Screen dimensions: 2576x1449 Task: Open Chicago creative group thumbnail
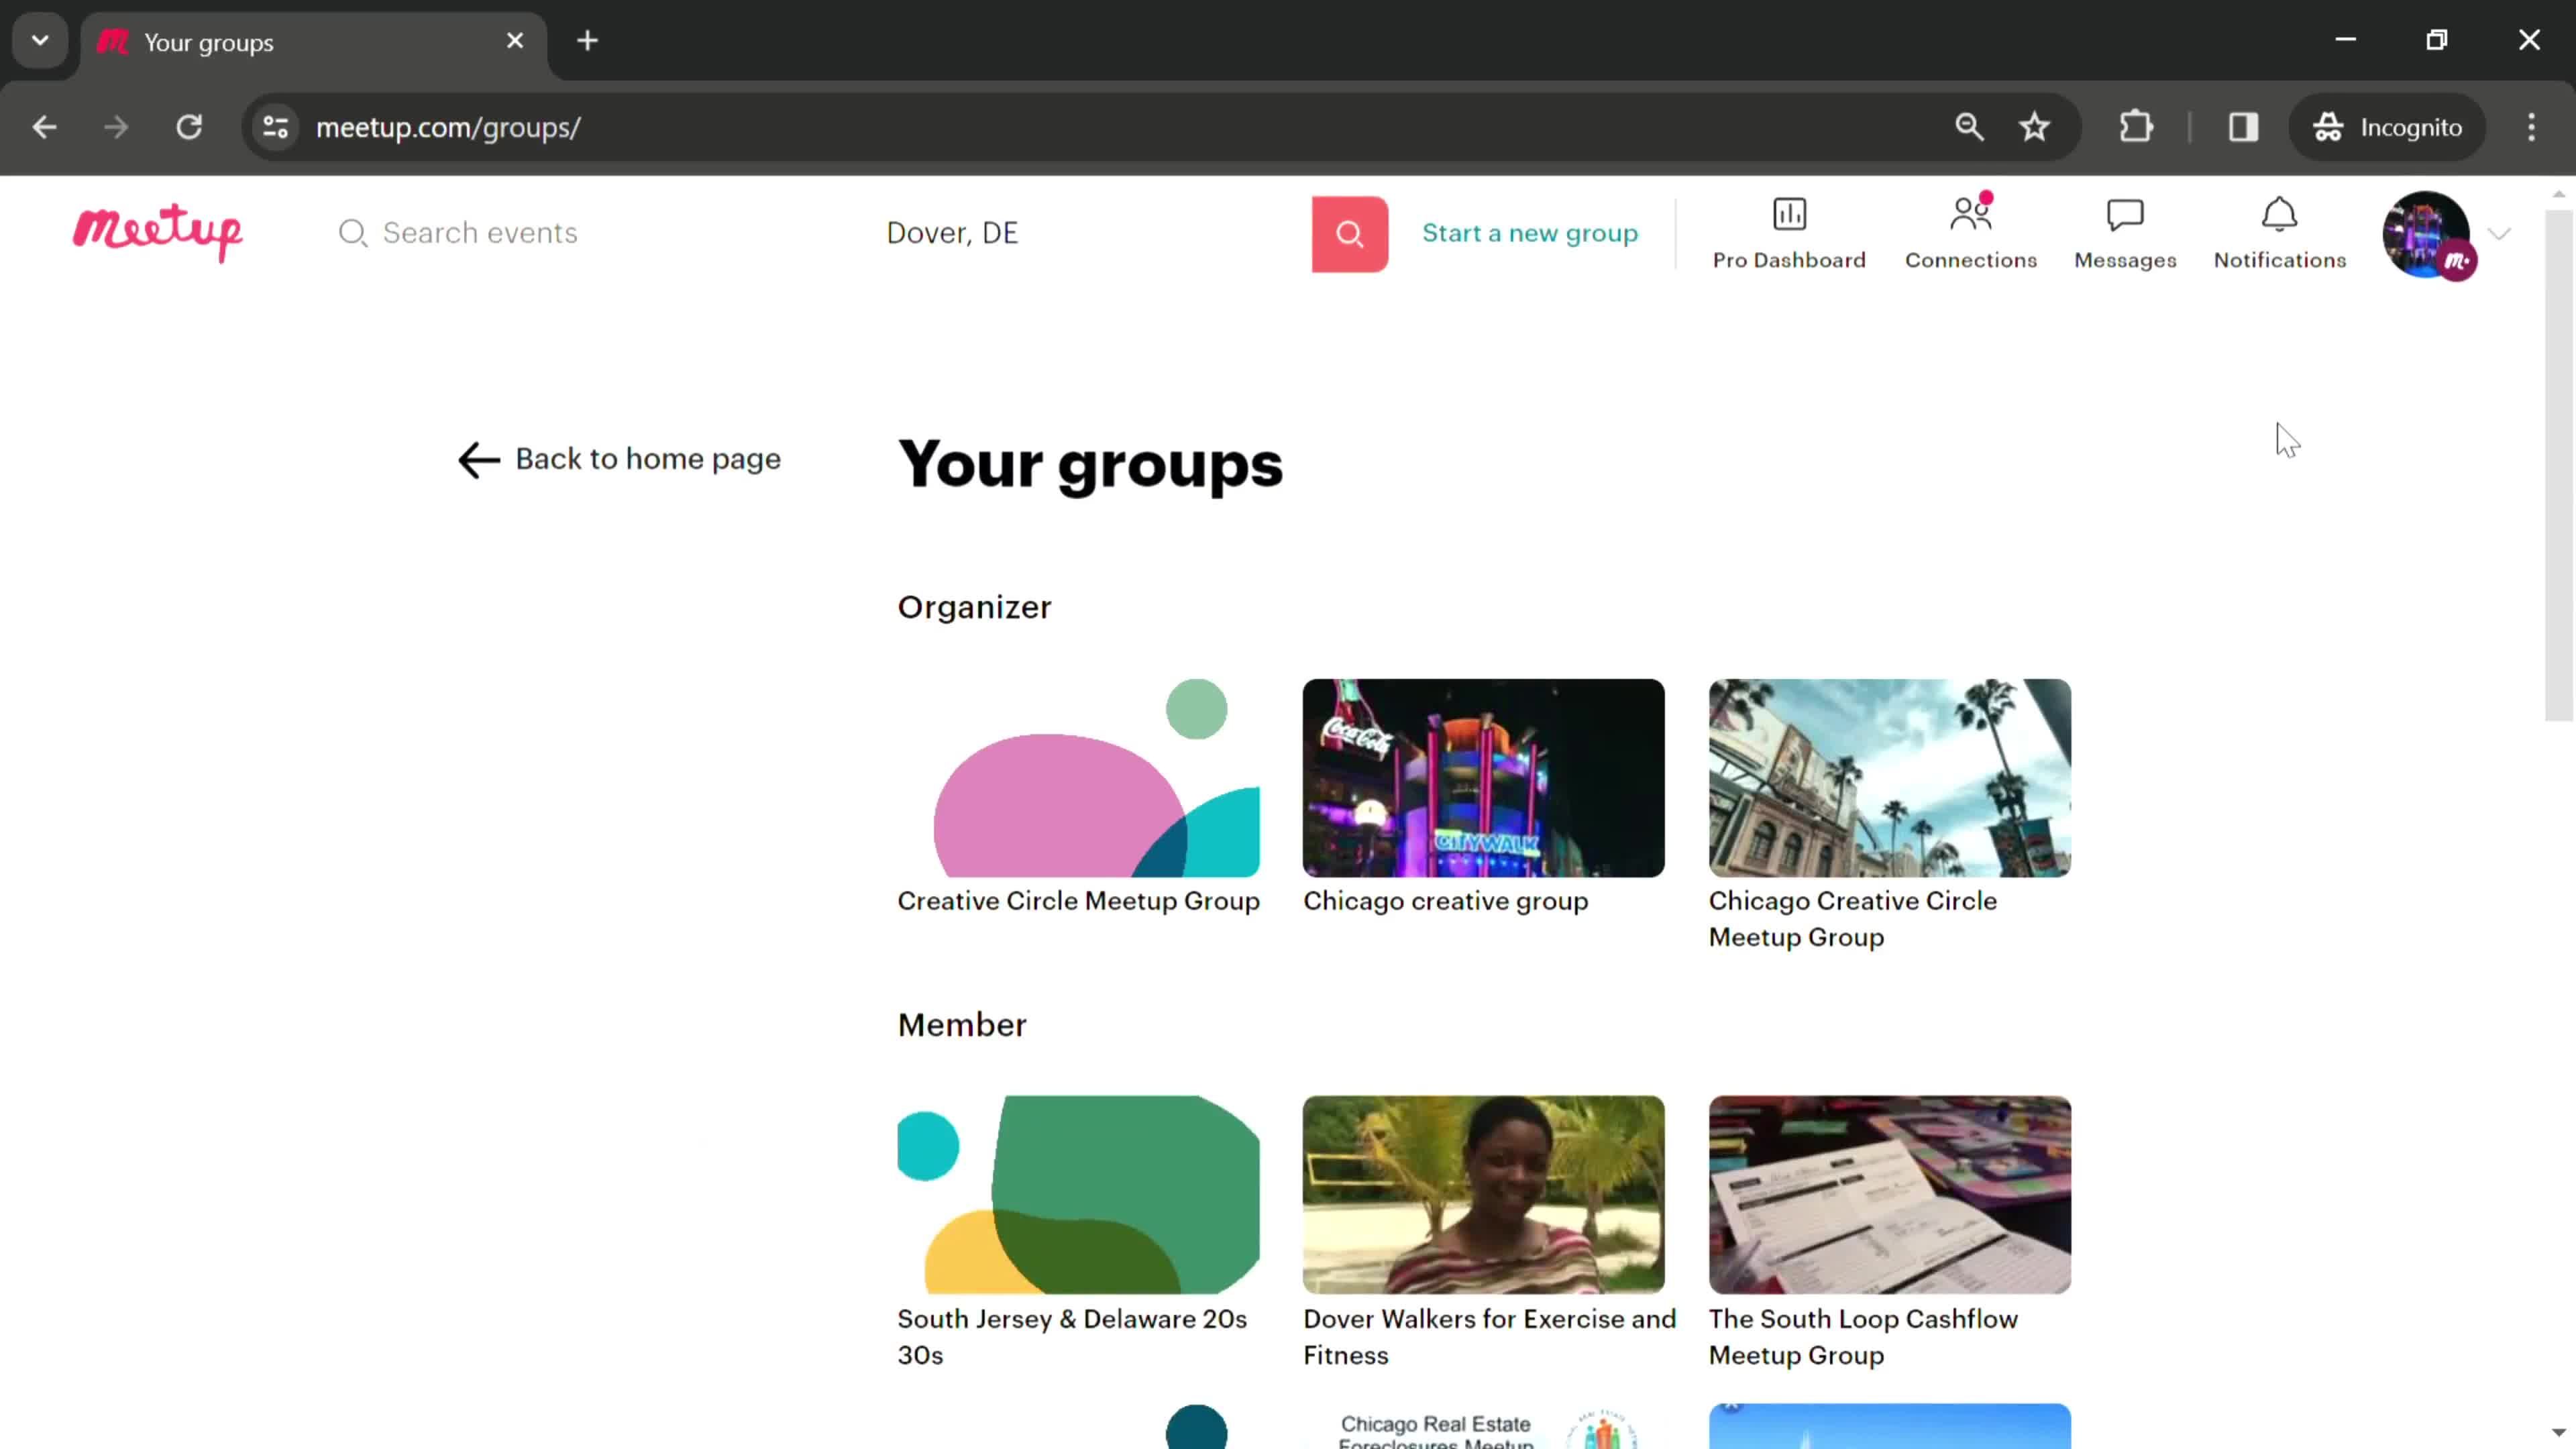click(1483, 775)
